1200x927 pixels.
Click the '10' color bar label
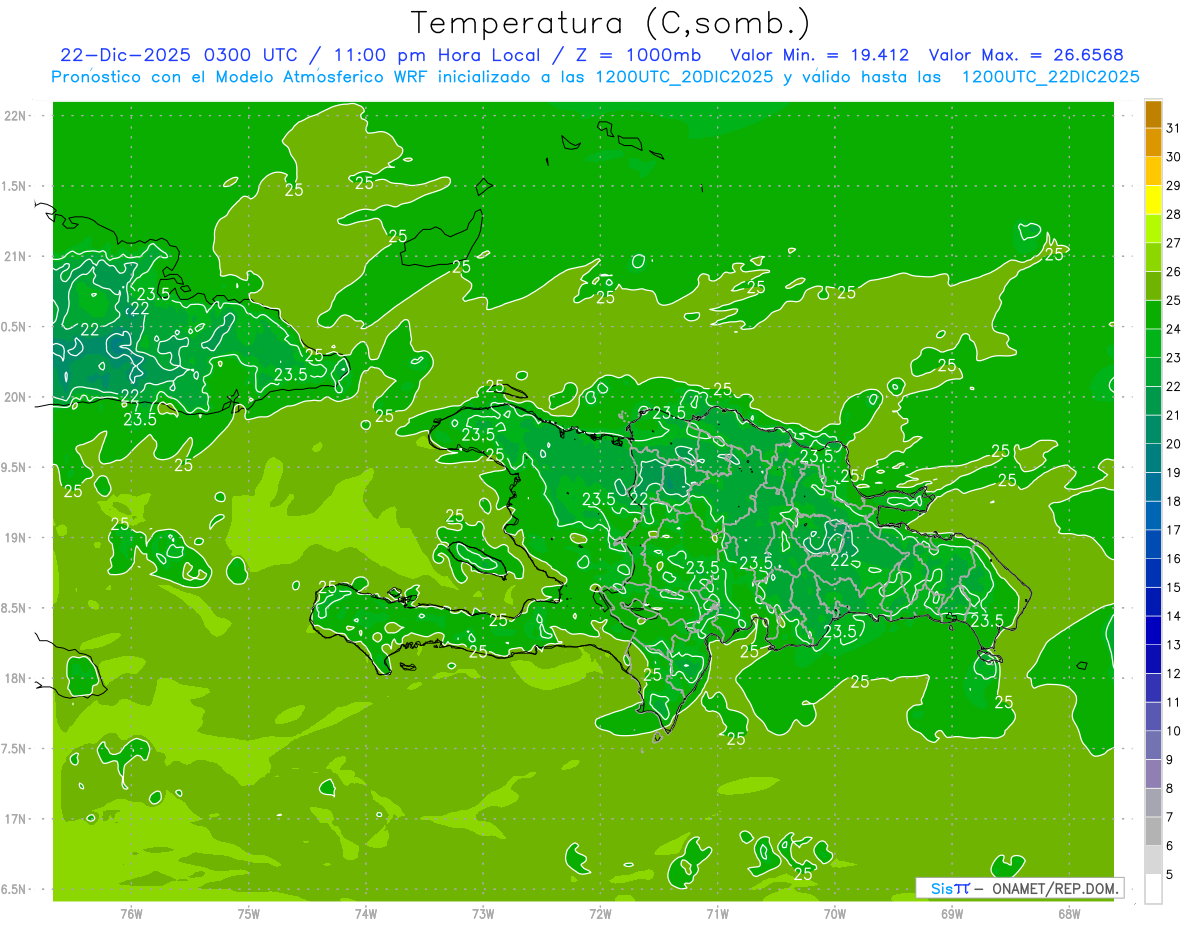1174,731
